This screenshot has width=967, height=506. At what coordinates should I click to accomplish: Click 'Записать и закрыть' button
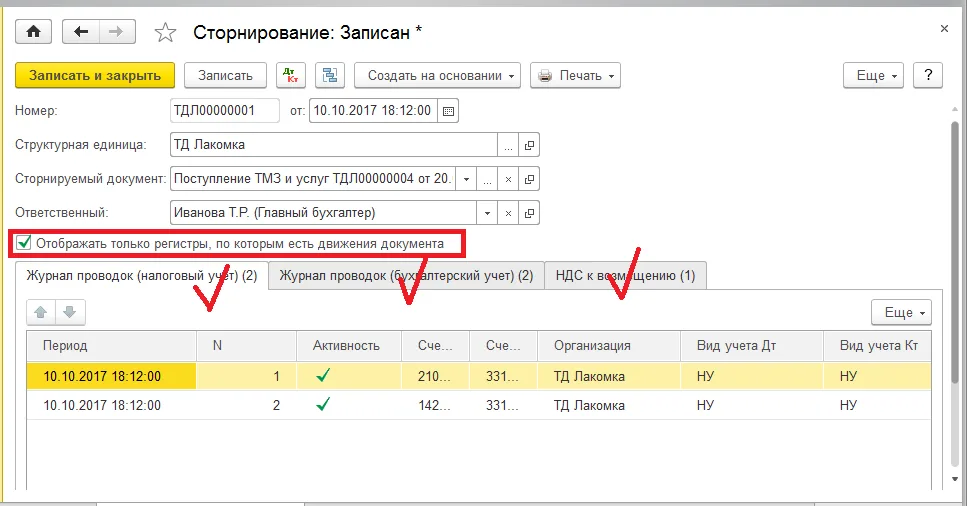95,75
